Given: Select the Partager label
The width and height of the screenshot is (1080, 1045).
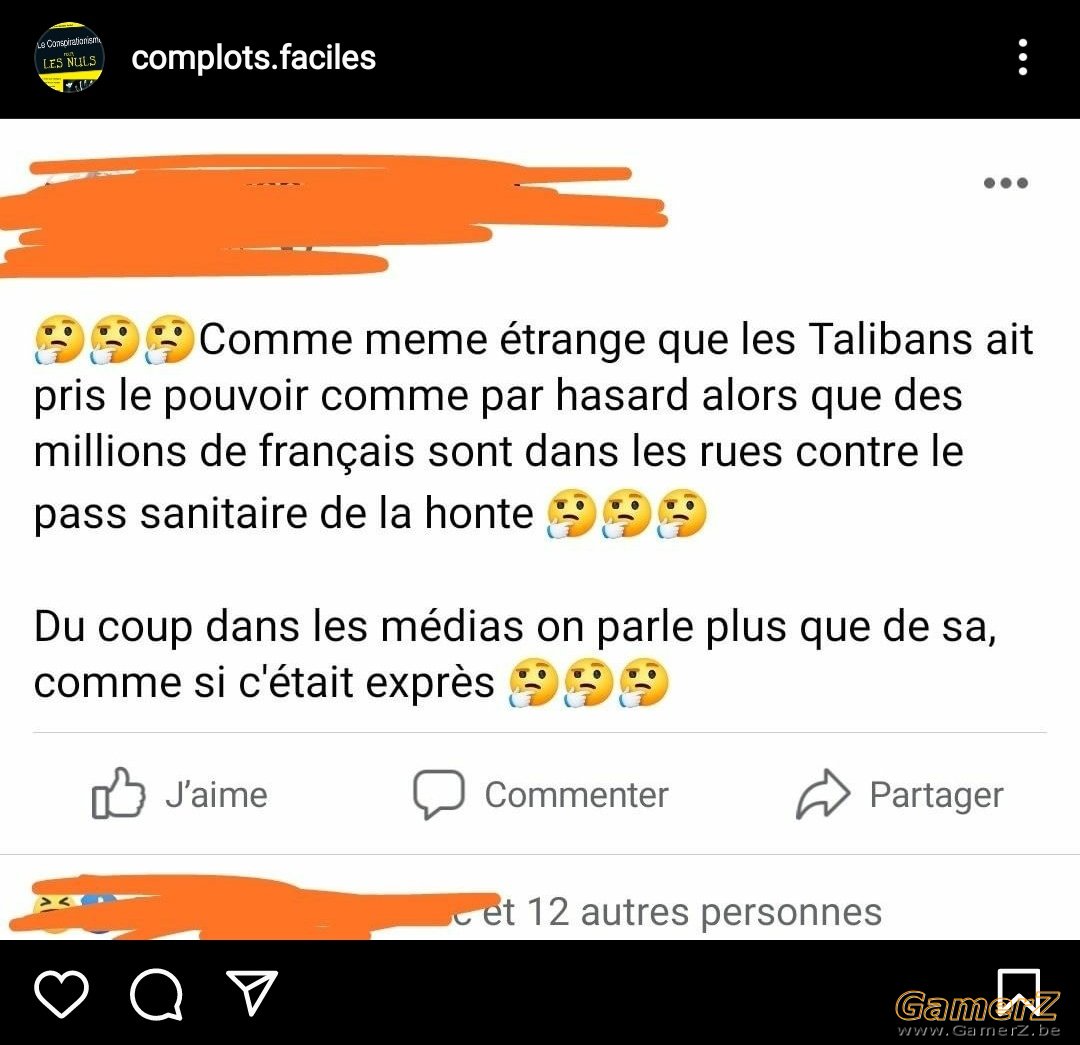Looking at the screenshot, I should pyautogui.click(x=936, y=796).
